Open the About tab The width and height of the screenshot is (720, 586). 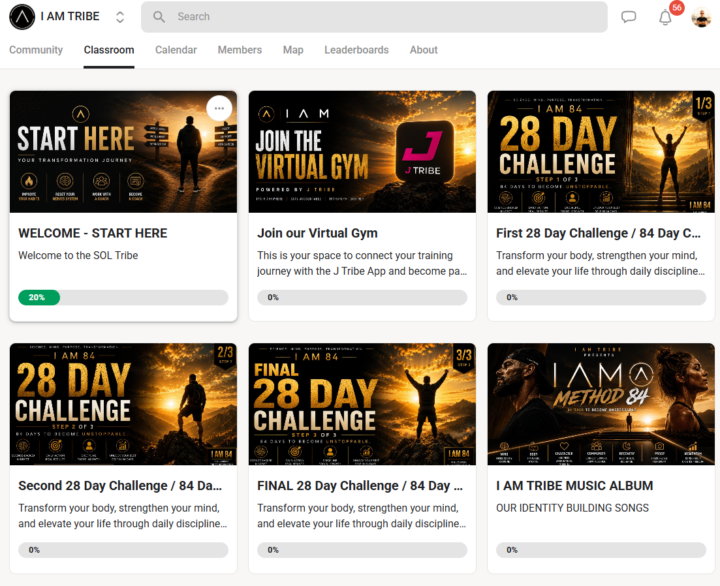pyautogui.click(x=423, y=50)
